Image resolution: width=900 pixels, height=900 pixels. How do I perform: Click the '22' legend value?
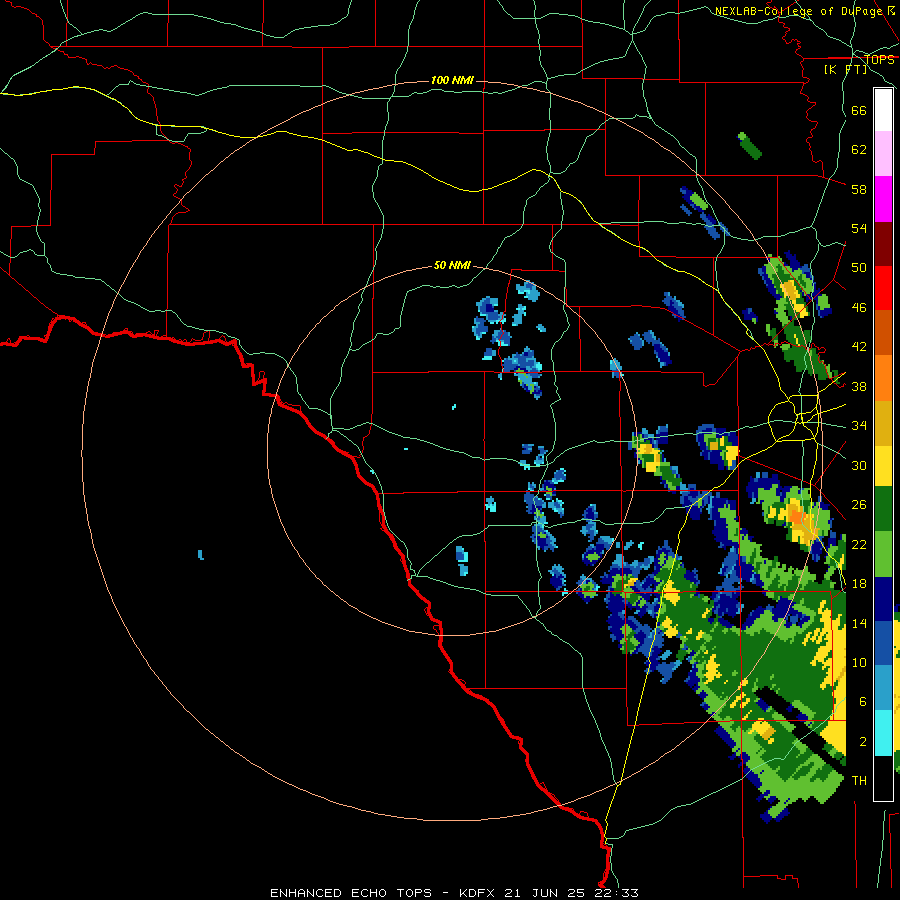tap(859, 544)
